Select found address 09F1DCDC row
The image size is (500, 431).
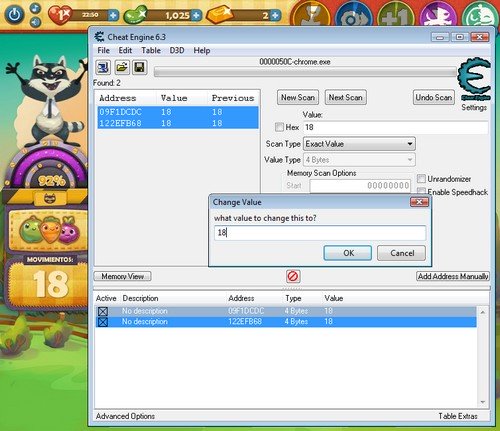pos(178,112)
